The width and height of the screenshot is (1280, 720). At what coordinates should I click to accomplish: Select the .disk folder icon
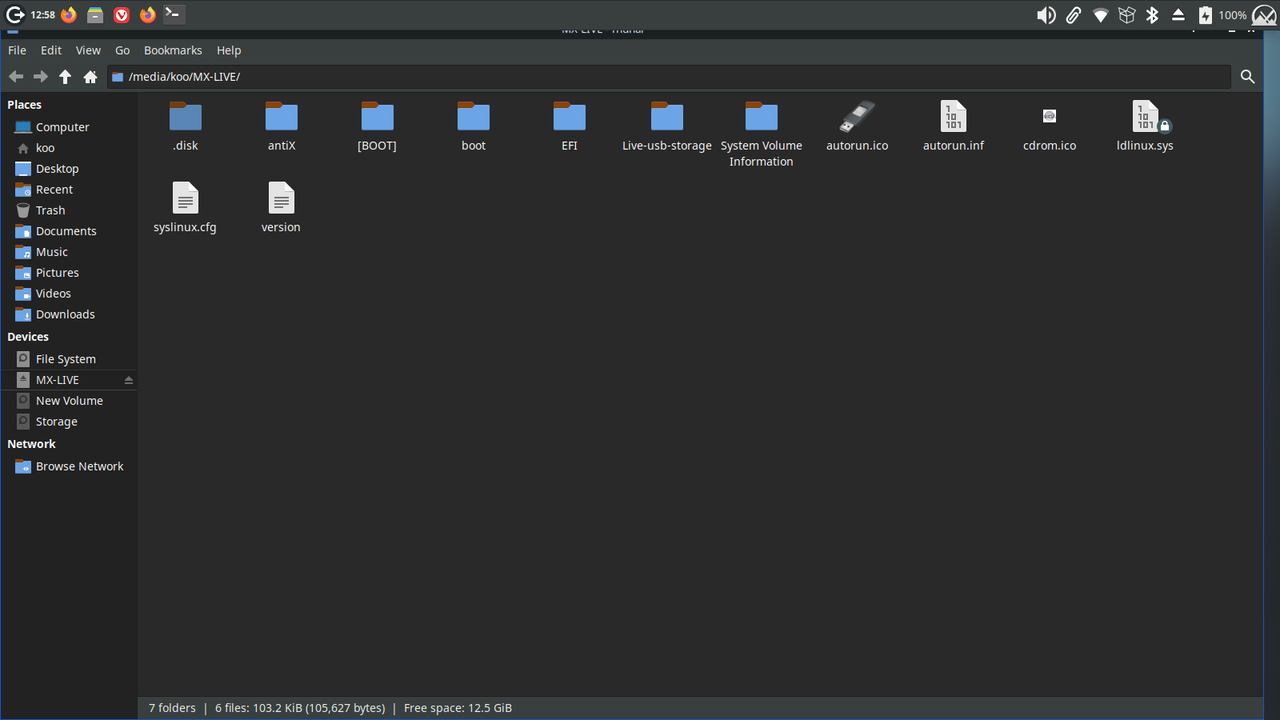coord(185,117)
